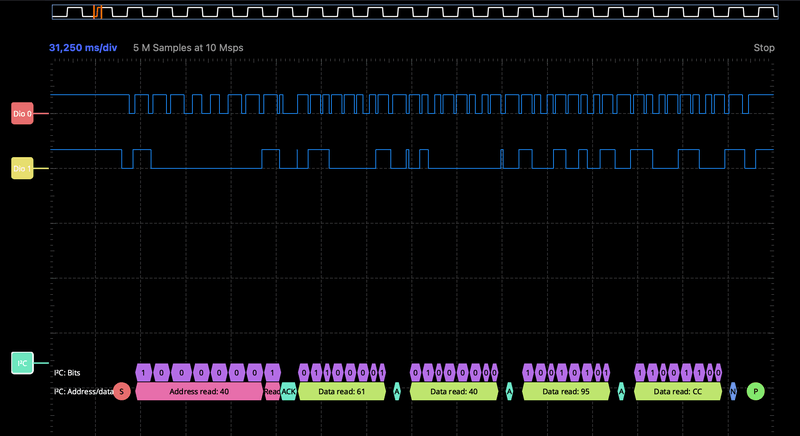Select the Data read: CC segment
Image resolution: width=800 pixels, height=436 pixels.
click(x=678, y=392)
